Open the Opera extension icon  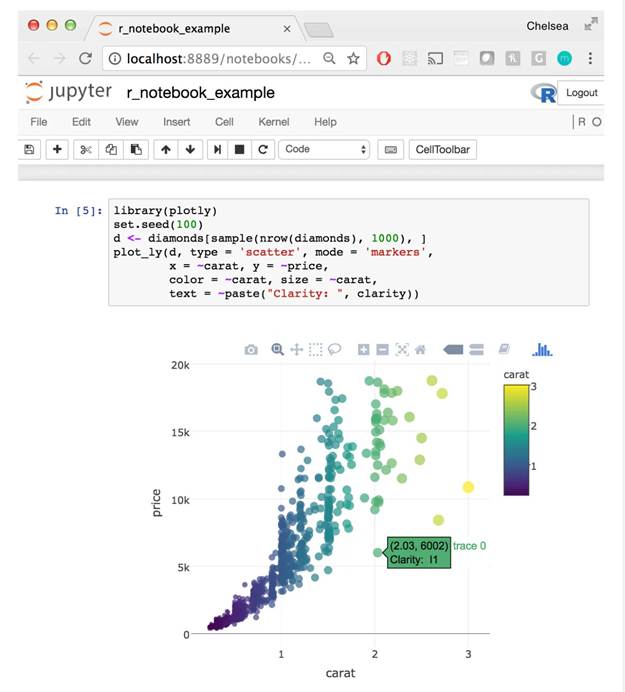pyautogui.click(x=384, y=58)
